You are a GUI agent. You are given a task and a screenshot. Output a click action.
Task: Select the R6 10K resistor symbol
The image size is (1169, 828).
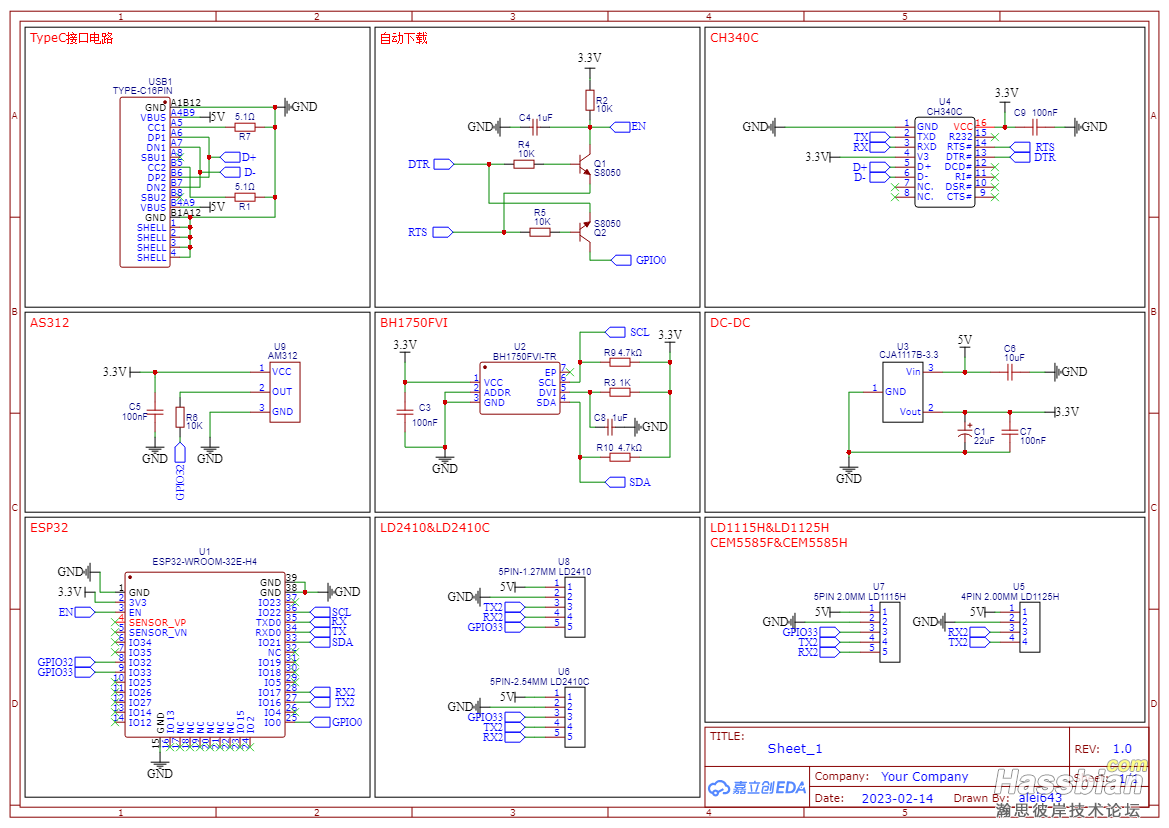pyautogui.click(x=180, y=417)
